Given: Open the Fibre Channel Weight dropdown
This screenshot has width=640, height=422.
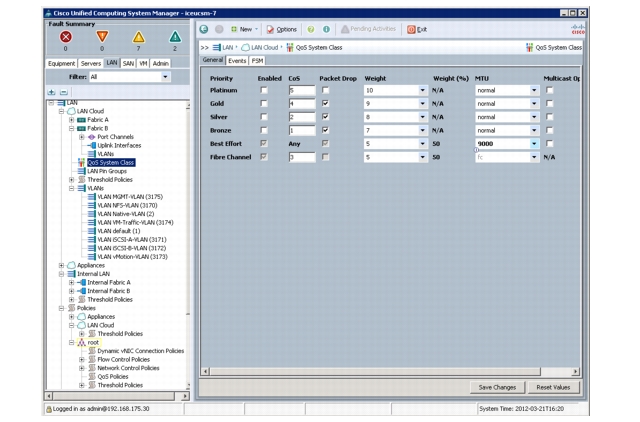Looking at the screenshot, I should click(x=422, y=157).
